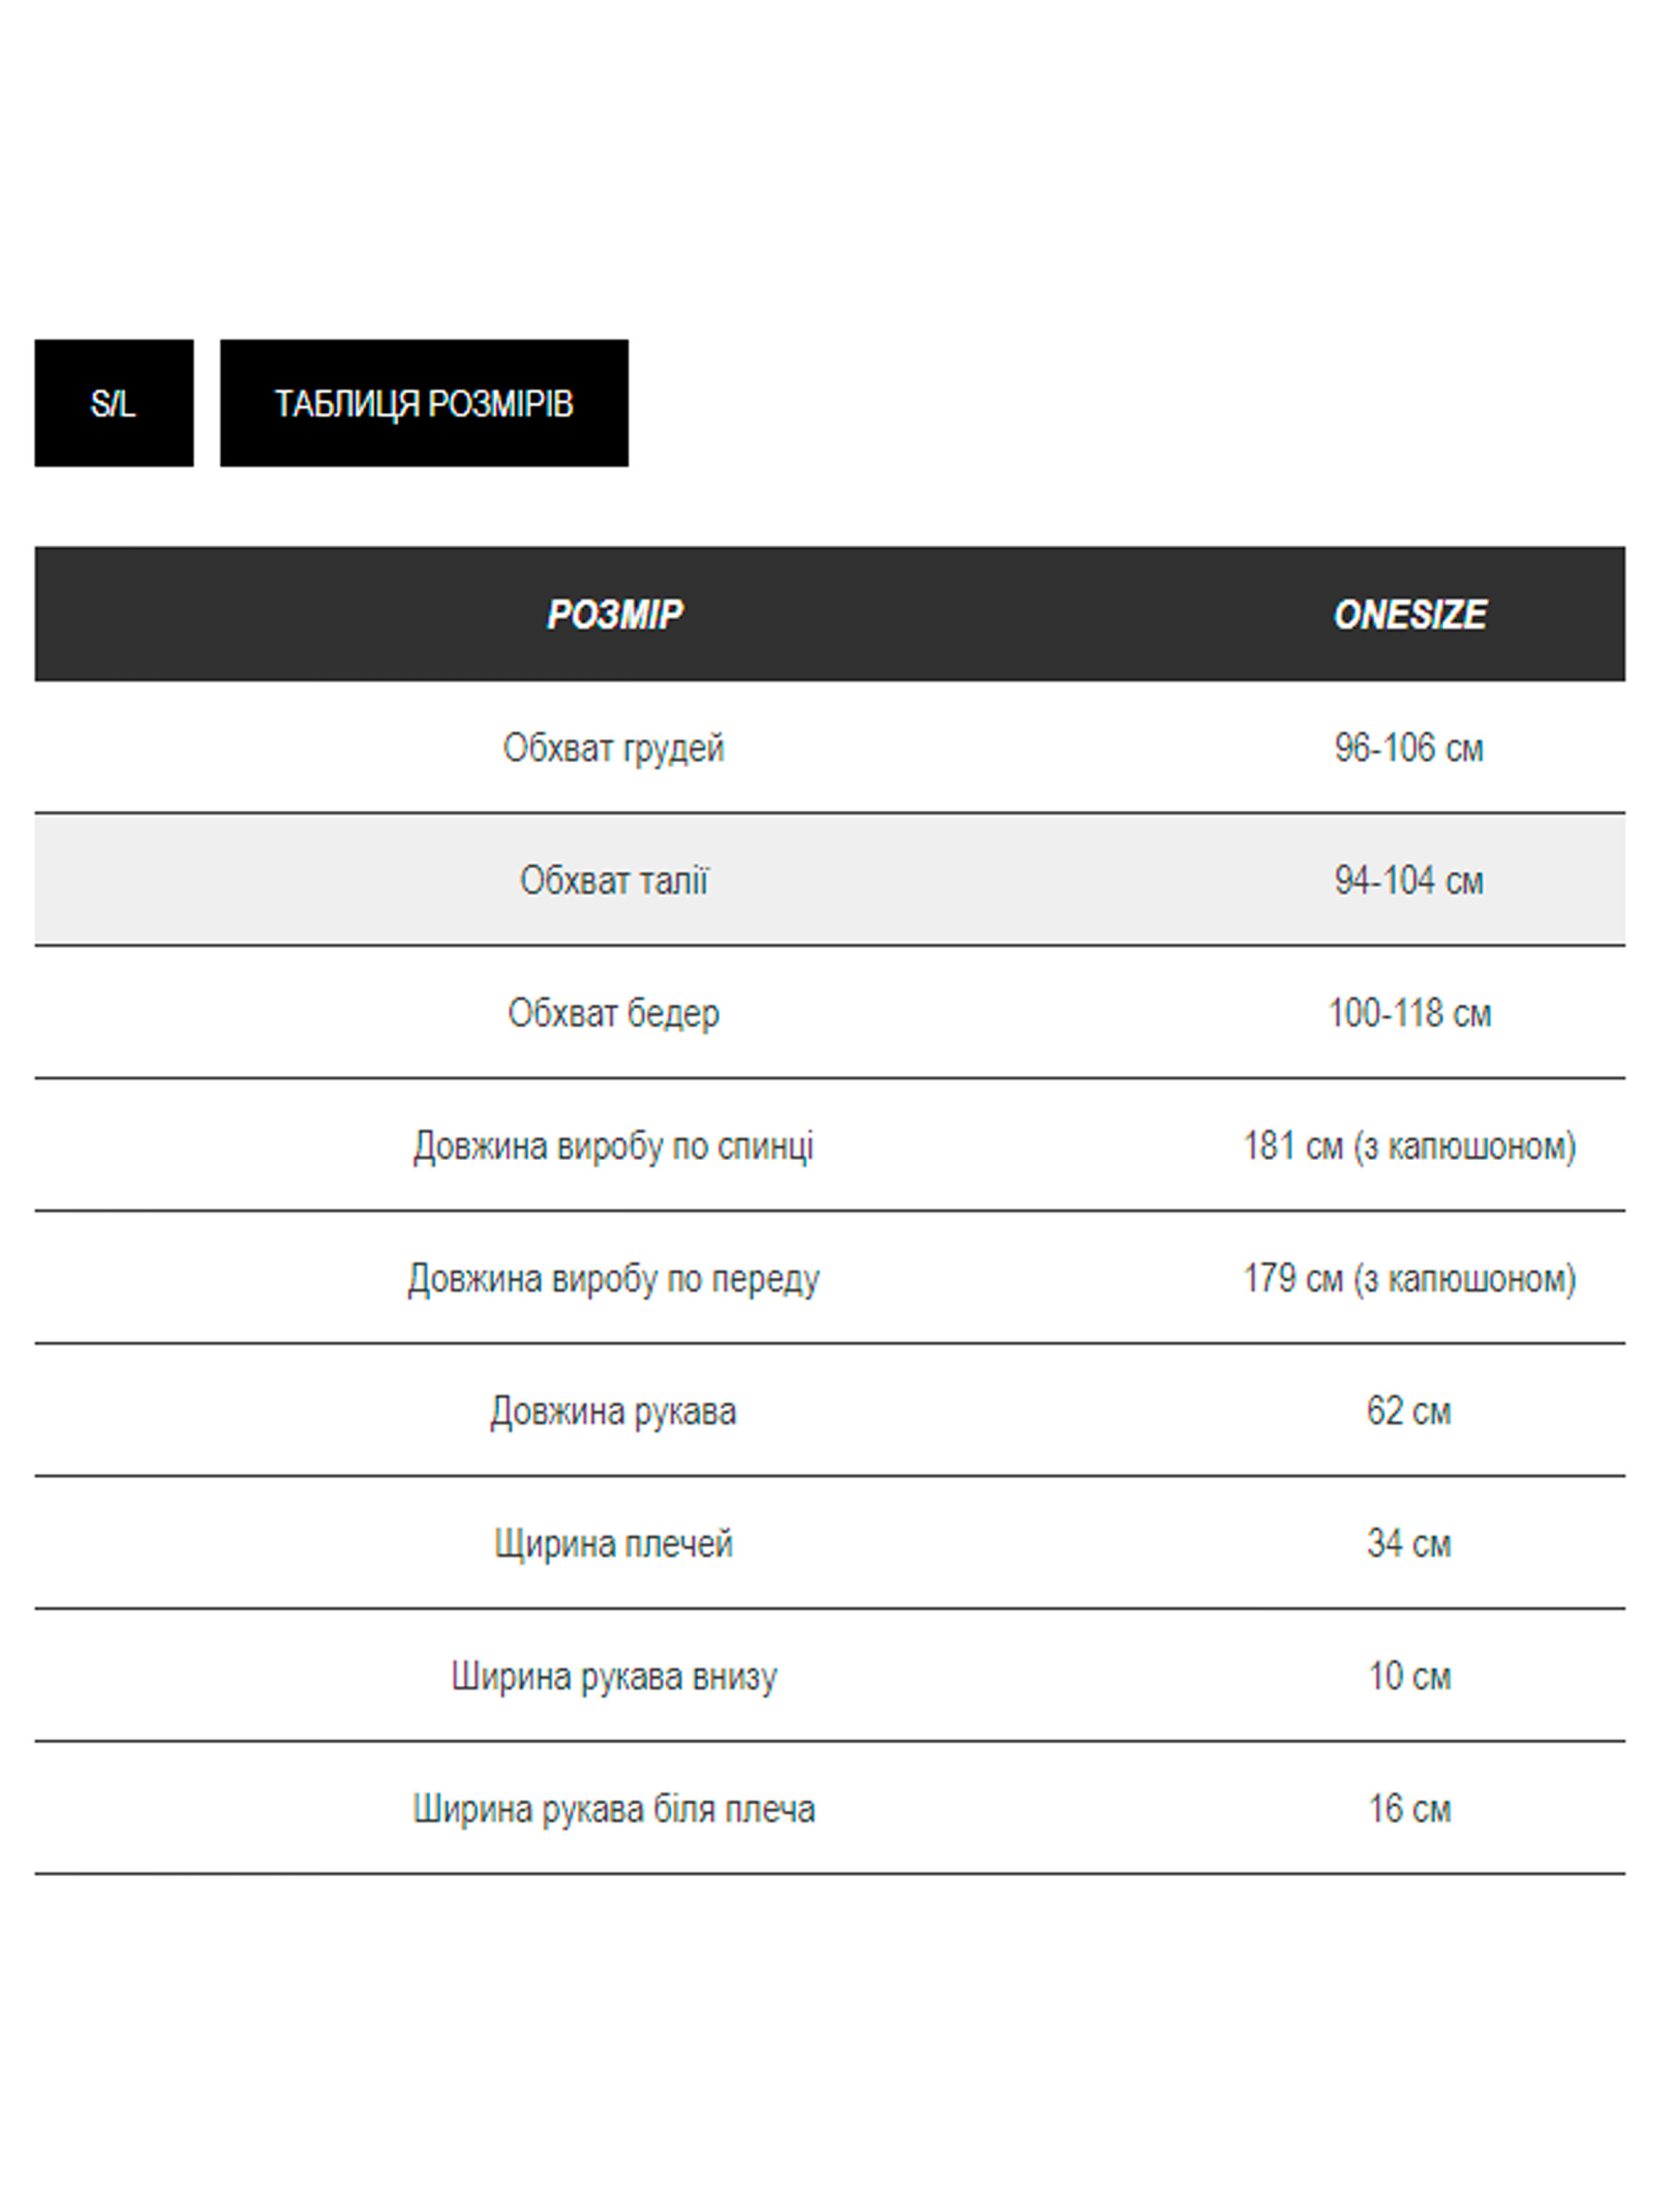Select the Обхват бедер row label

tap(613, 1013)
